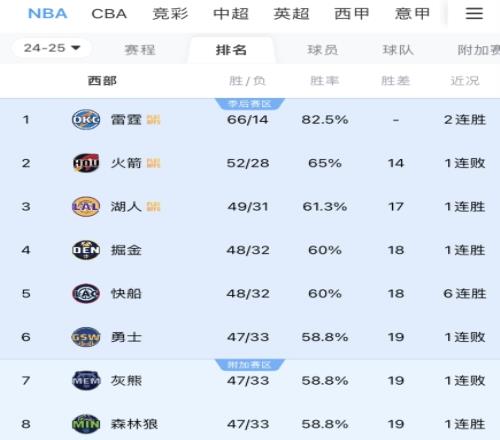
Task: Open the 森林狼 team row
Action: pyautogui.click(x=250, y=424)
